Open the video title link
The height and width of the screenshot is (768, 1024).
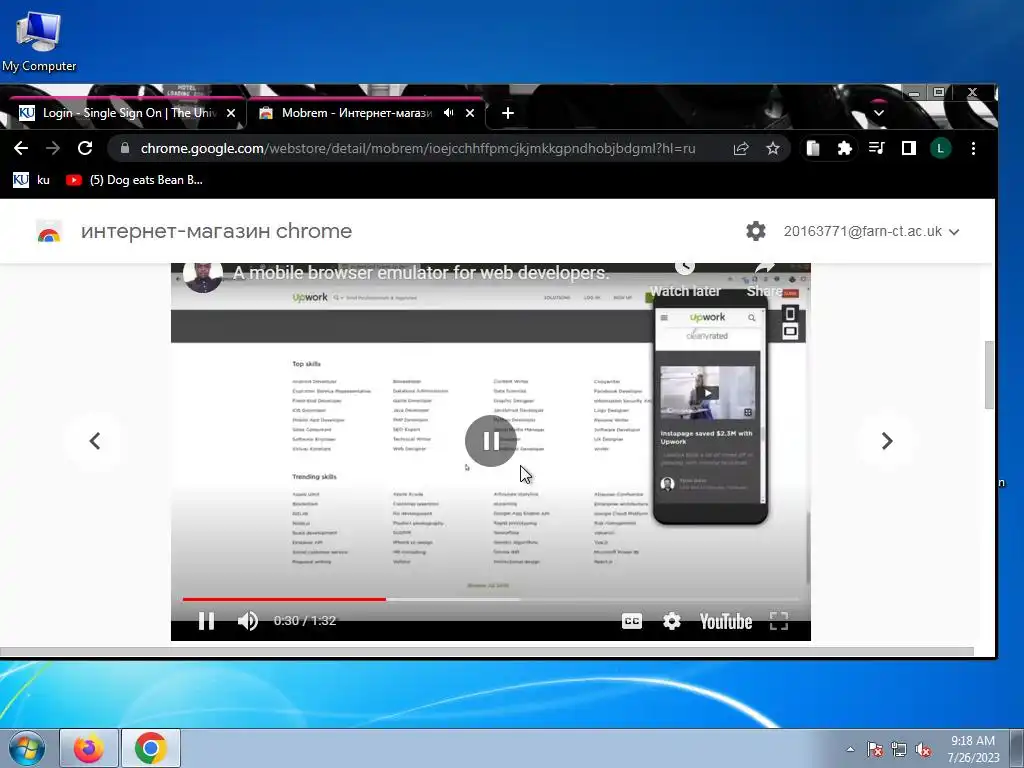tap(421, 273)
